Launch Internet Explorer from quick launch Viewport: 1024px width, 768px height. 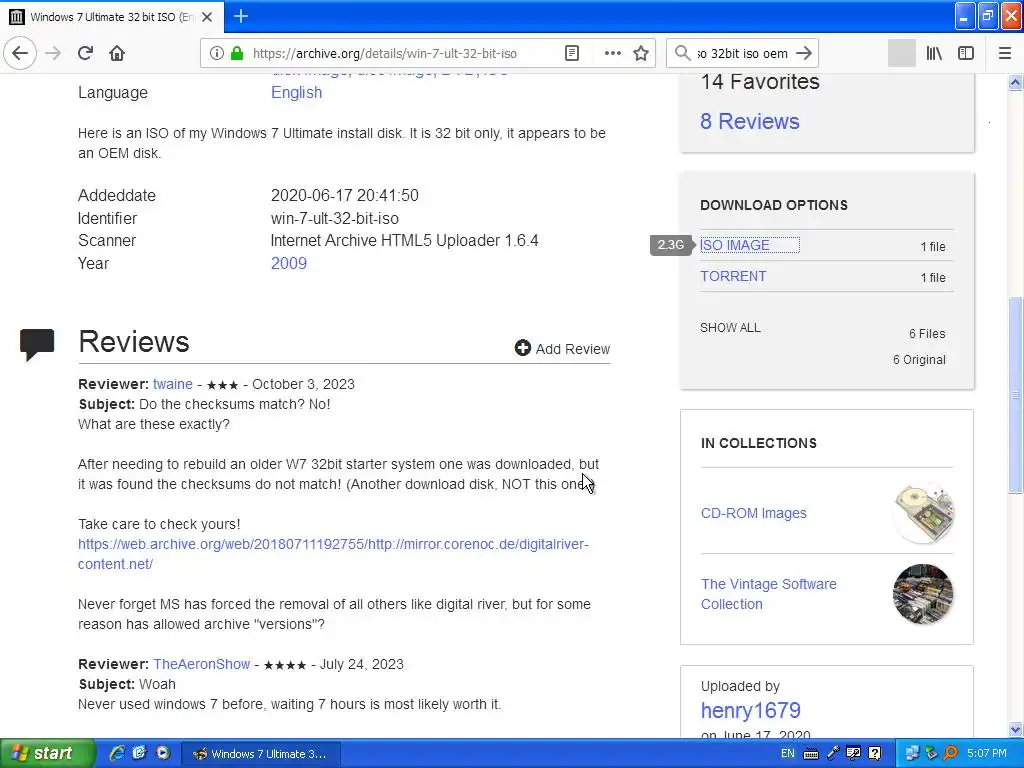pyautogui.click(x=116, y=753)
